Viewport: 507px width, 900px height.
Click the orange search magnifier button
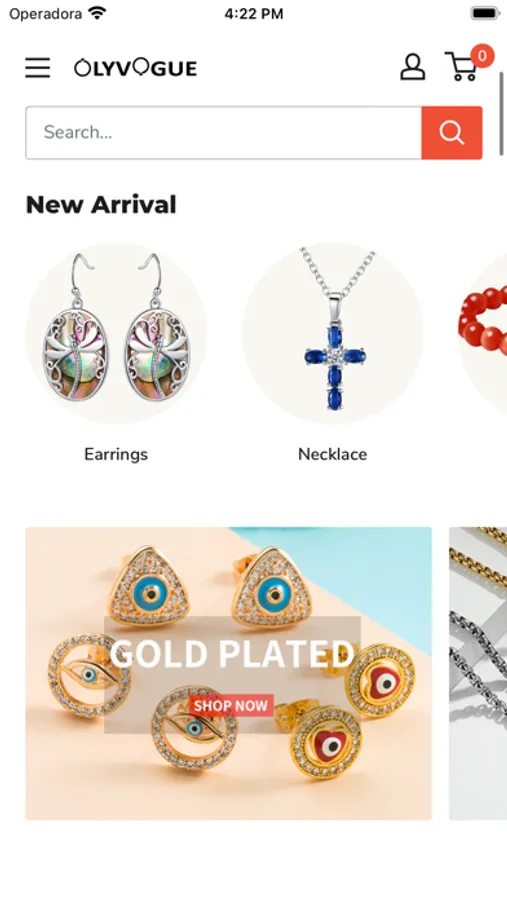click(452, 133)
